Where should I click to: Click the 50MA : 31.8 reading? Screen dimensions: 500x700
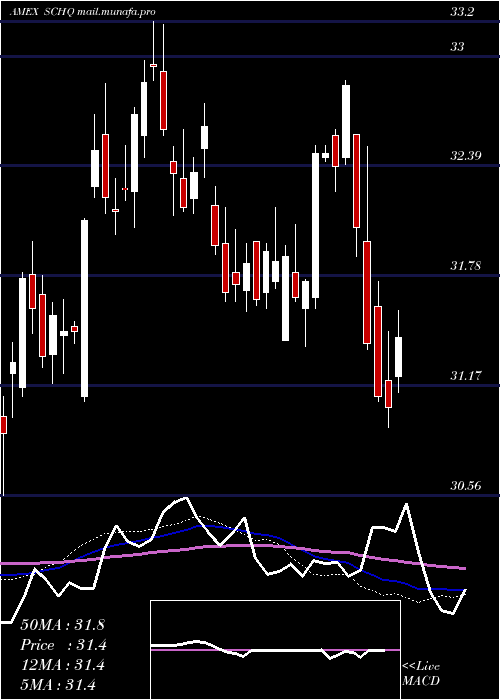pos(62,625)
